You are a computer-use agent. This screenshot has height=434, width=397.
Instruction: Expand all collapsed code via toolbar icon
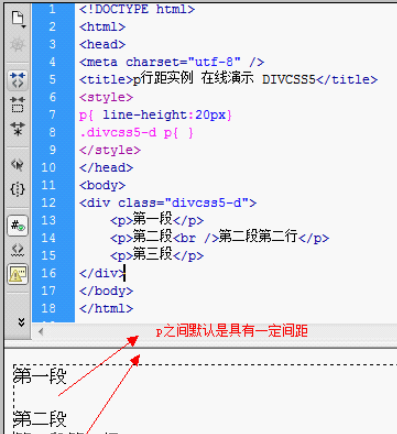coord(18,128)
